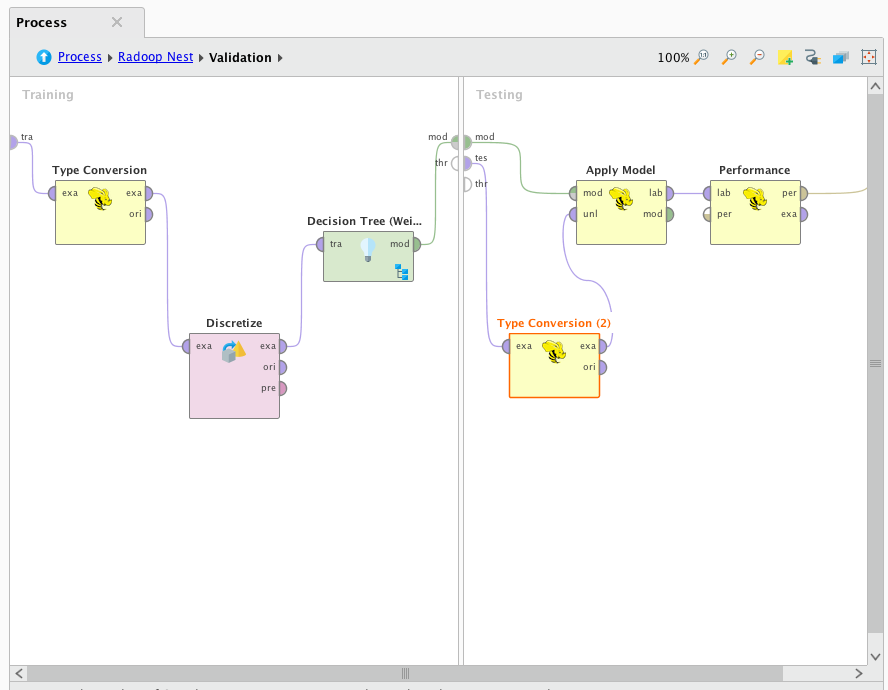This screenshot has height=690, width=888.
Task: Select the zoom out magnifier icon
Action: coord(757,57)
